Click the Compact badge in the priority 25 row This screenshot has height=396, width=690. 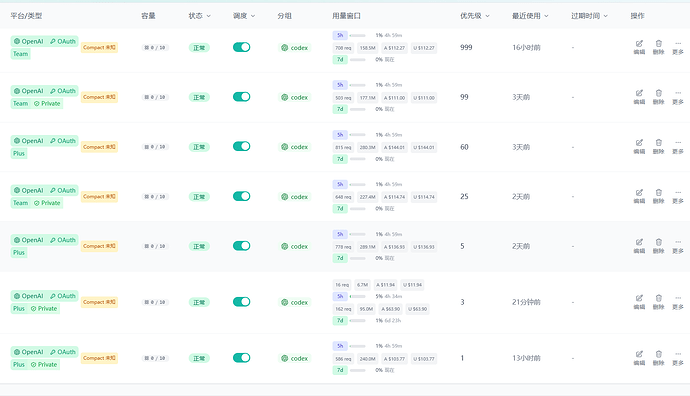coord(99,197)
